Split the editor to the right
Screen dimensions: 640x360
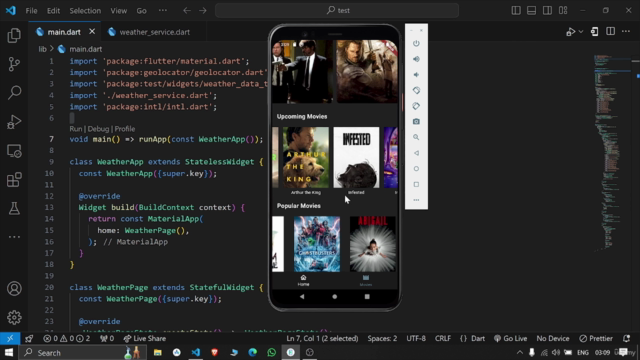(610, 32)
